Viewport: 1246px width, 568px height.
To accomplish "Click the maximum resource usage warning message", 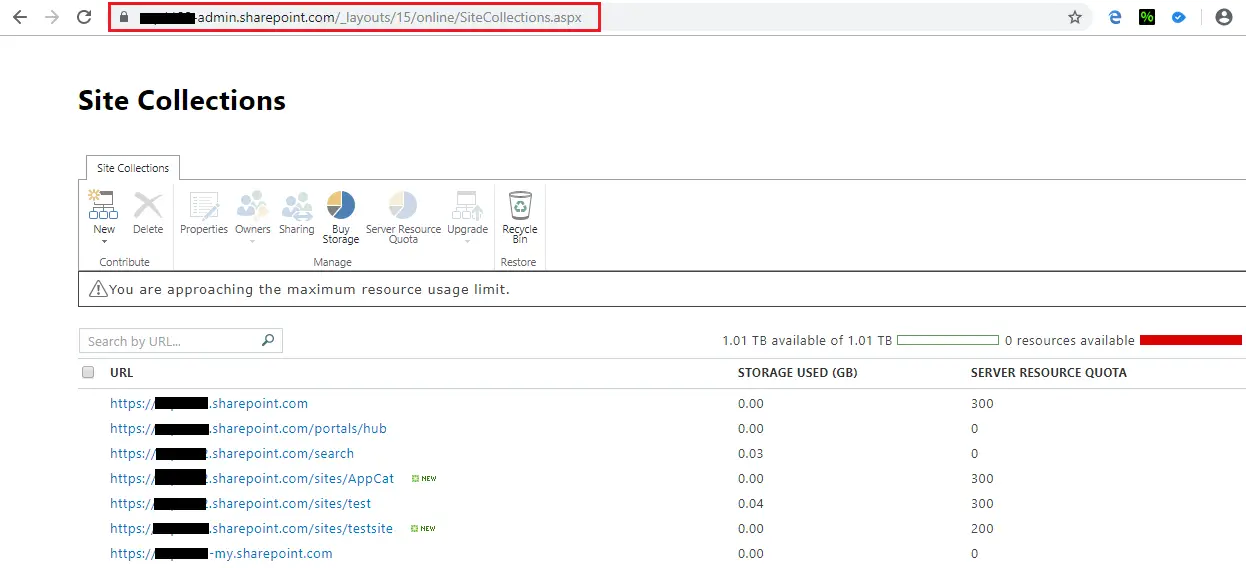I will pos(309,289).
